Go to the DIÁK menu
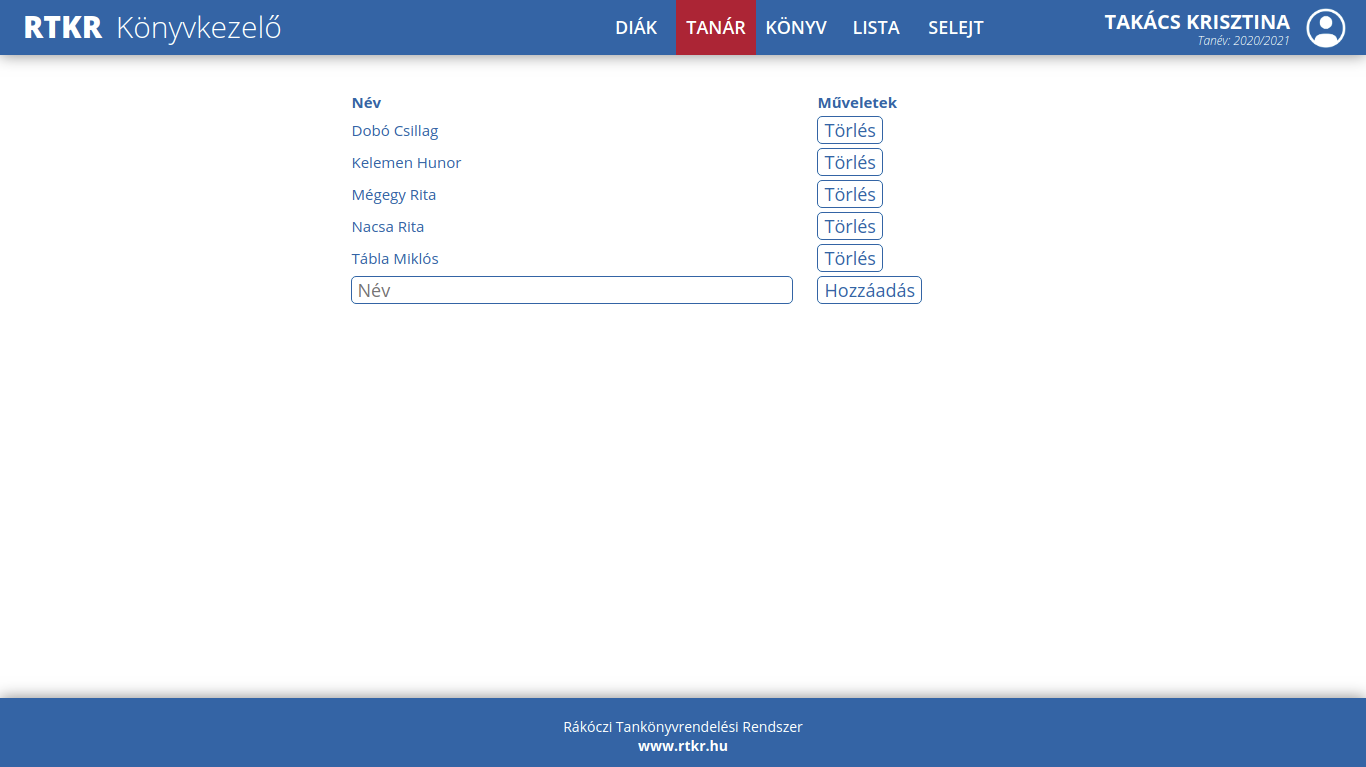This screenshot has width=1366, height=767. click(x=636, y=28)
